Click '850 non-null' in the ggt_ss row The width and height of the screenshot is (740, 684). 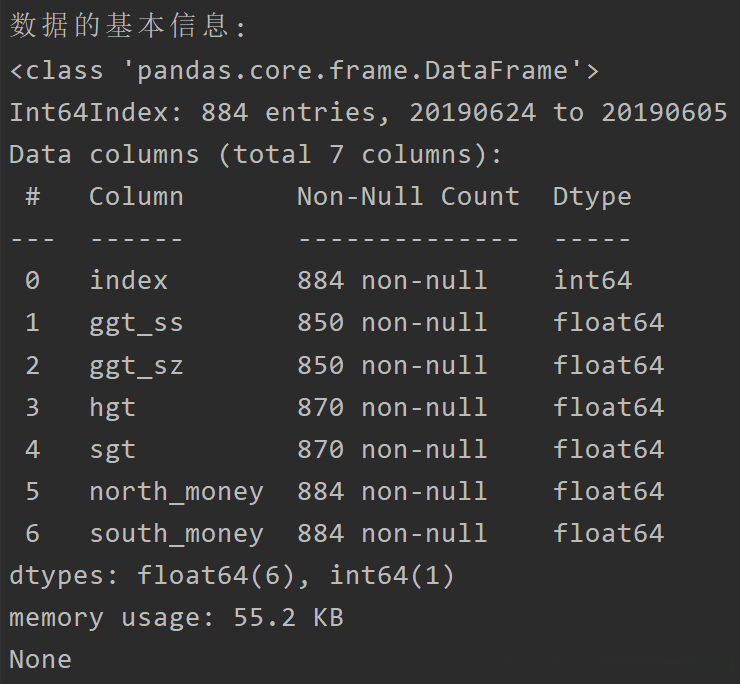pos(392,323)
